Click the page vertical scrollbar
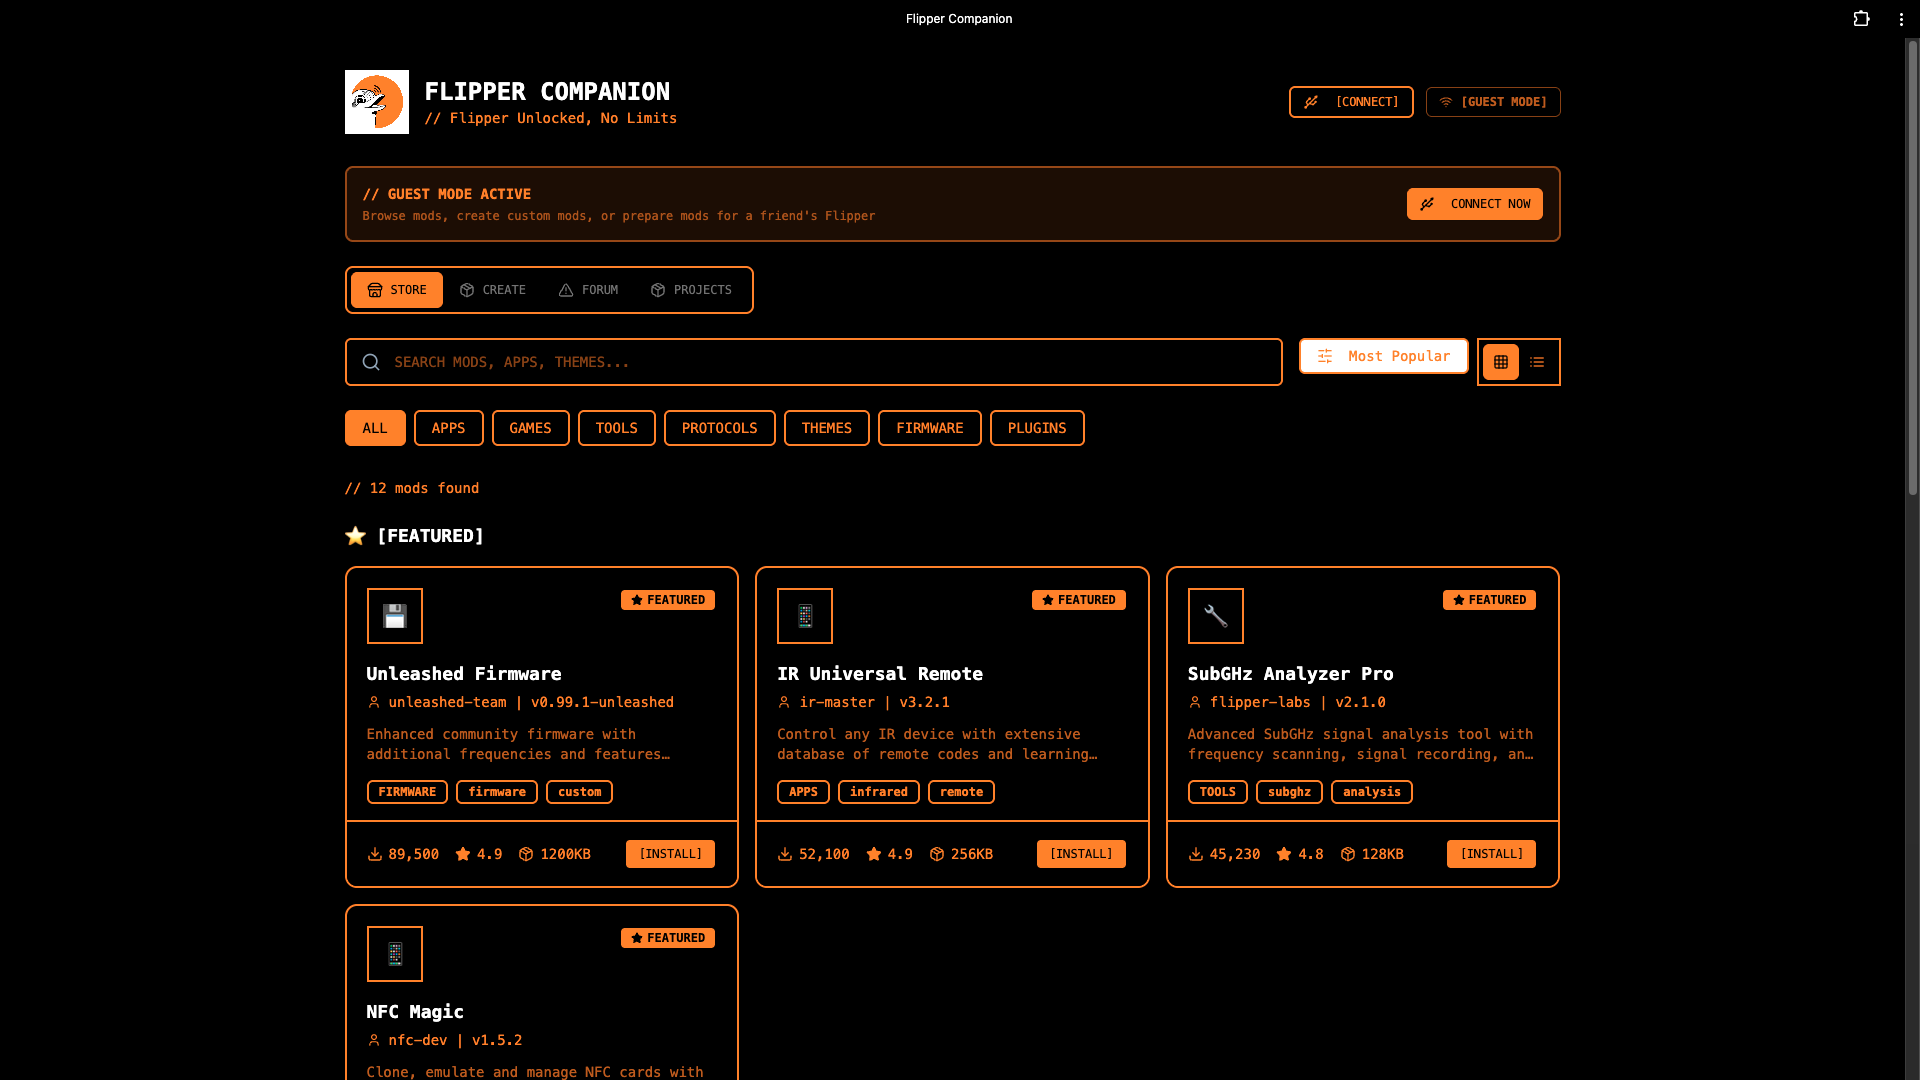 (1912, 267)
